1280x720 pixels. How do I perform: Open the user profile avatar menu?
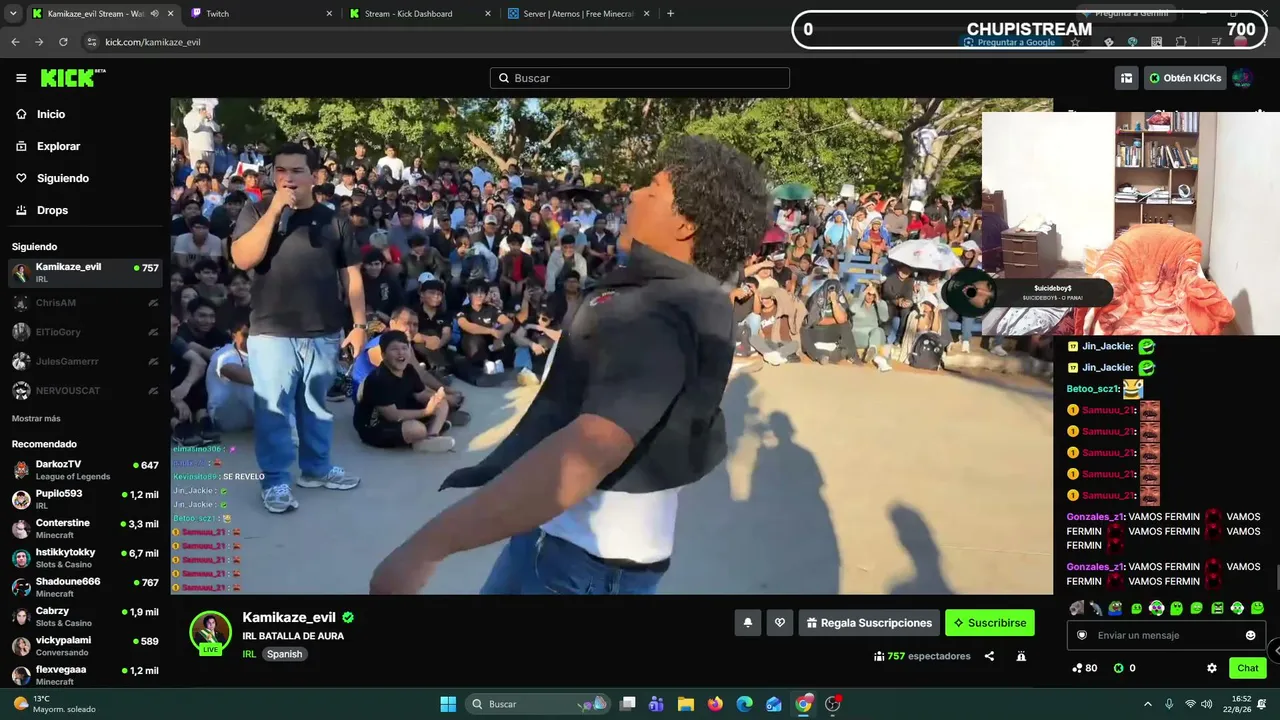[x=1242, y=78]
